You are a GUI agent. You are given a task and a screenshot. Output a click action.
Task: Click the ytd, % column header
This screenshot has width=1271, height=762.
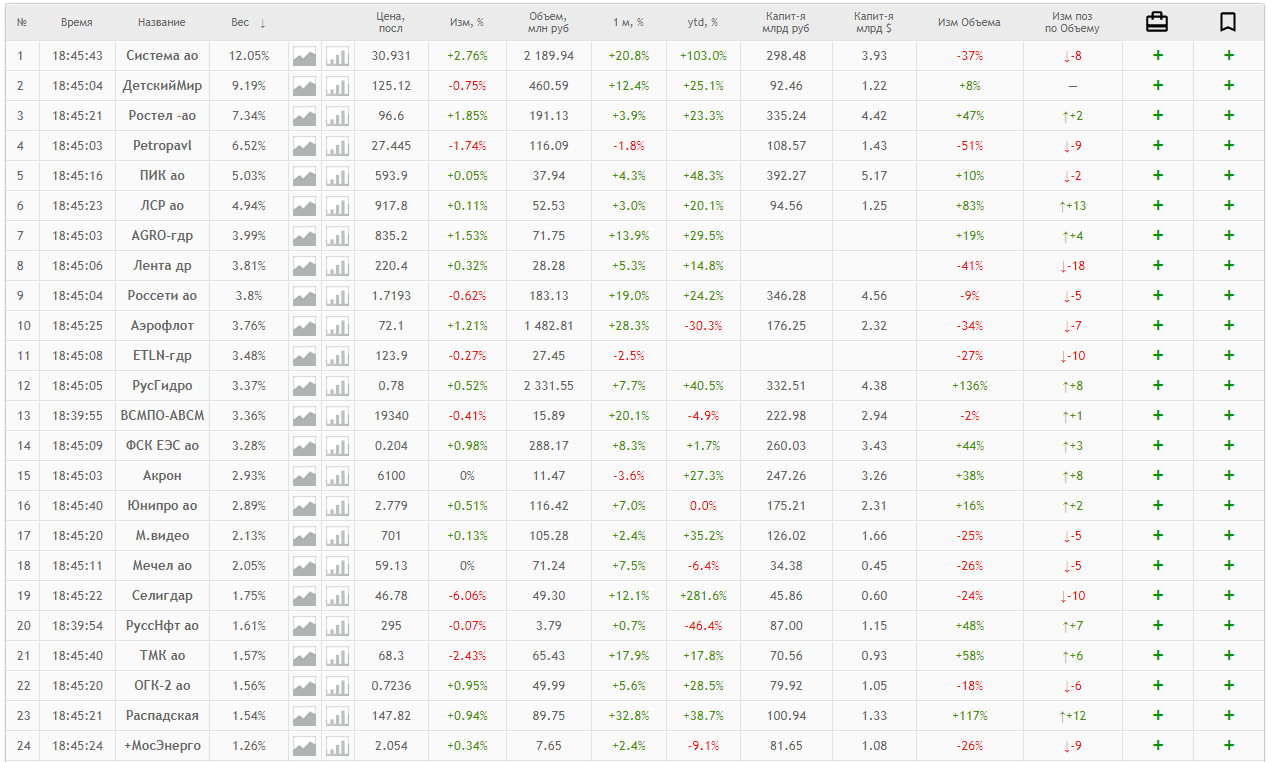point(703,22)
